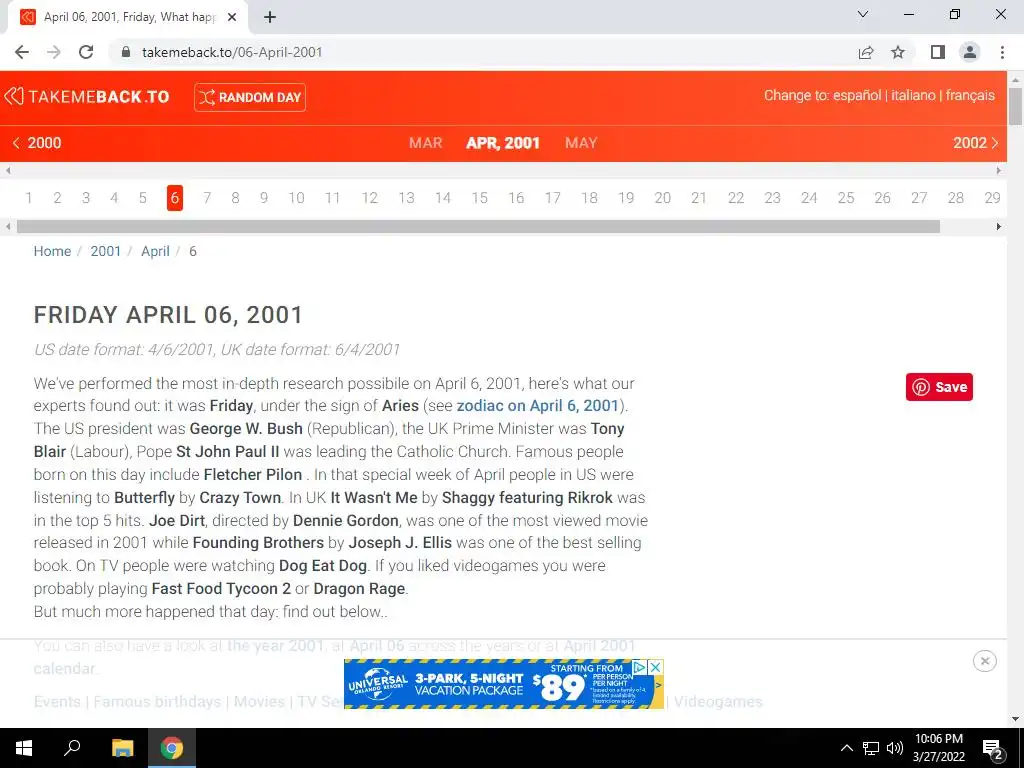The width and height of the screenshot is (1024, 768).
Task: Bookmark this page with star icon
Action: click(898, 52)
